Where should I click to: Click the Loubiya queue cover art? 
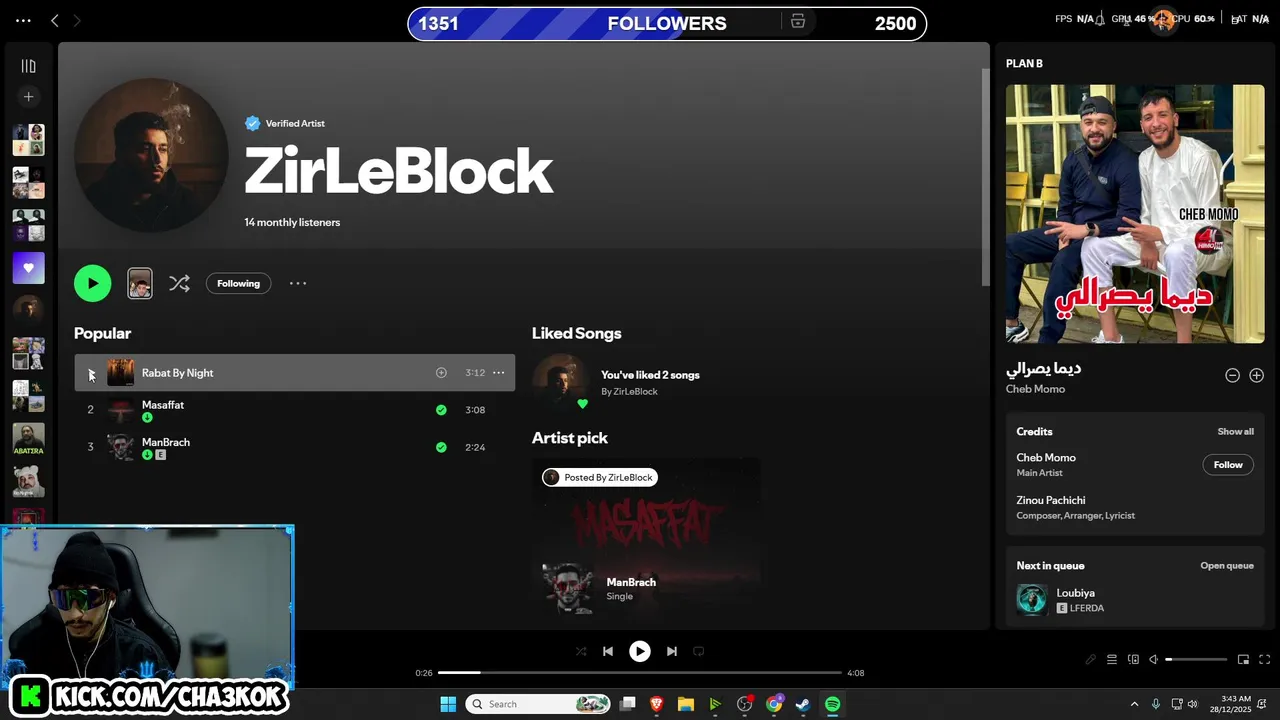point(1032,600)
